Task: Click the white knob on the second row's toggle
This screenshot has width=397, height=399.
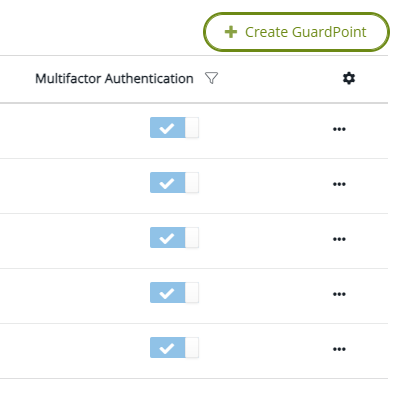Action: (x=192, y=182)
